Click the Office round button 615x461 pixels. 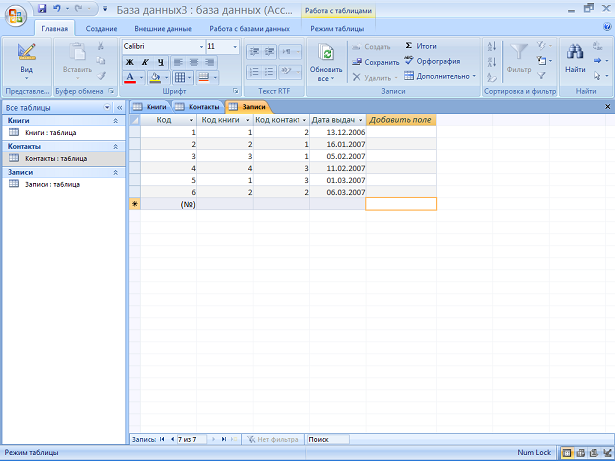[16, 15]
